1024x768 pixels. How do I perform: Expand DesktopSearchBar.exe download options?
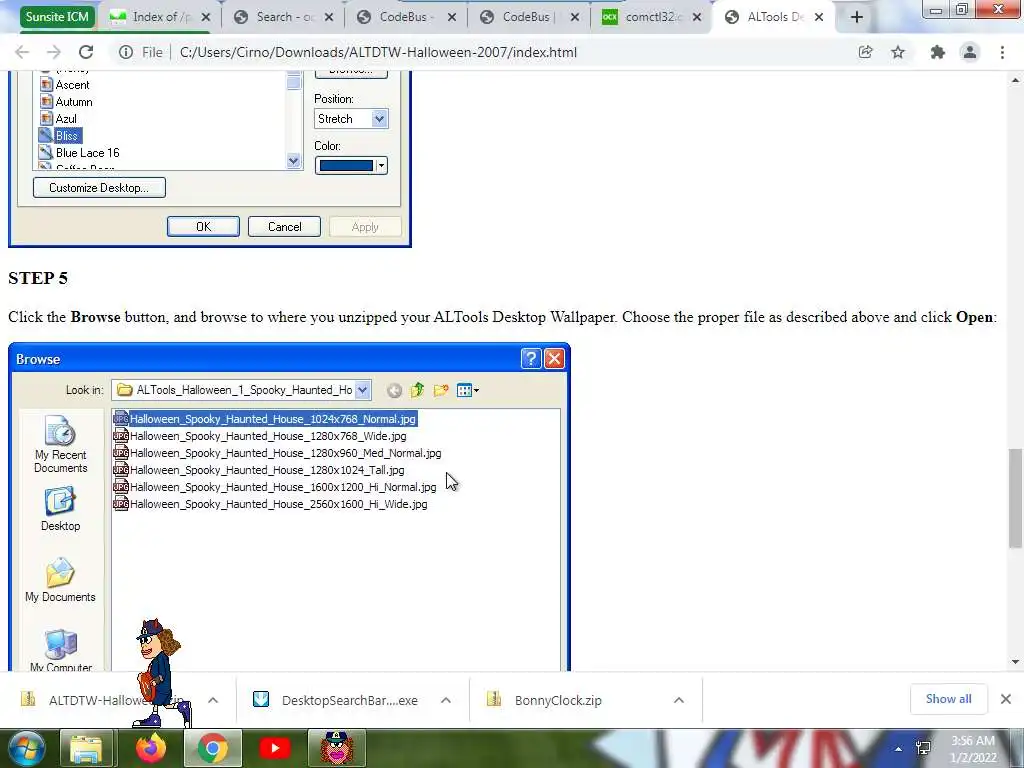pyautogui.click(x=446, y=700)
